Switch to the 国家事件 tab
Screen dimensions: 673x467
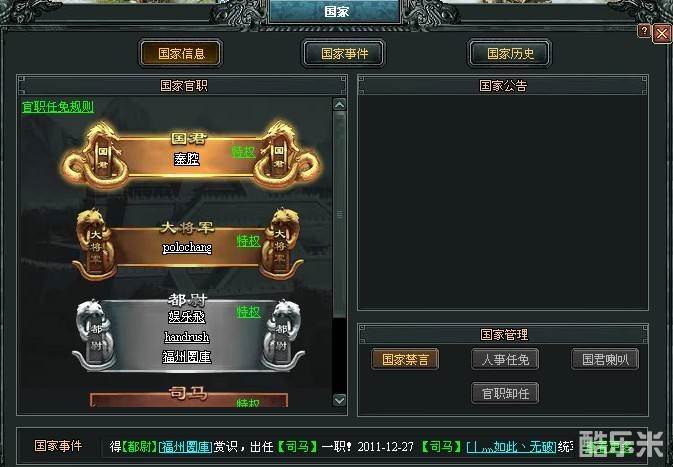(344, 54)
